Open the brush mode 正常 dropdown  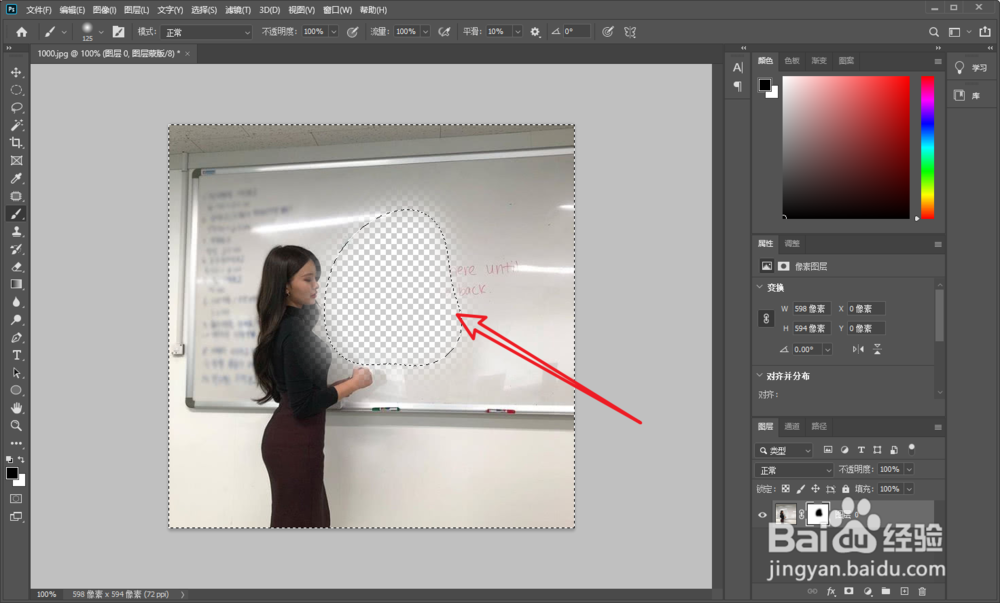(x=207, y=32)
